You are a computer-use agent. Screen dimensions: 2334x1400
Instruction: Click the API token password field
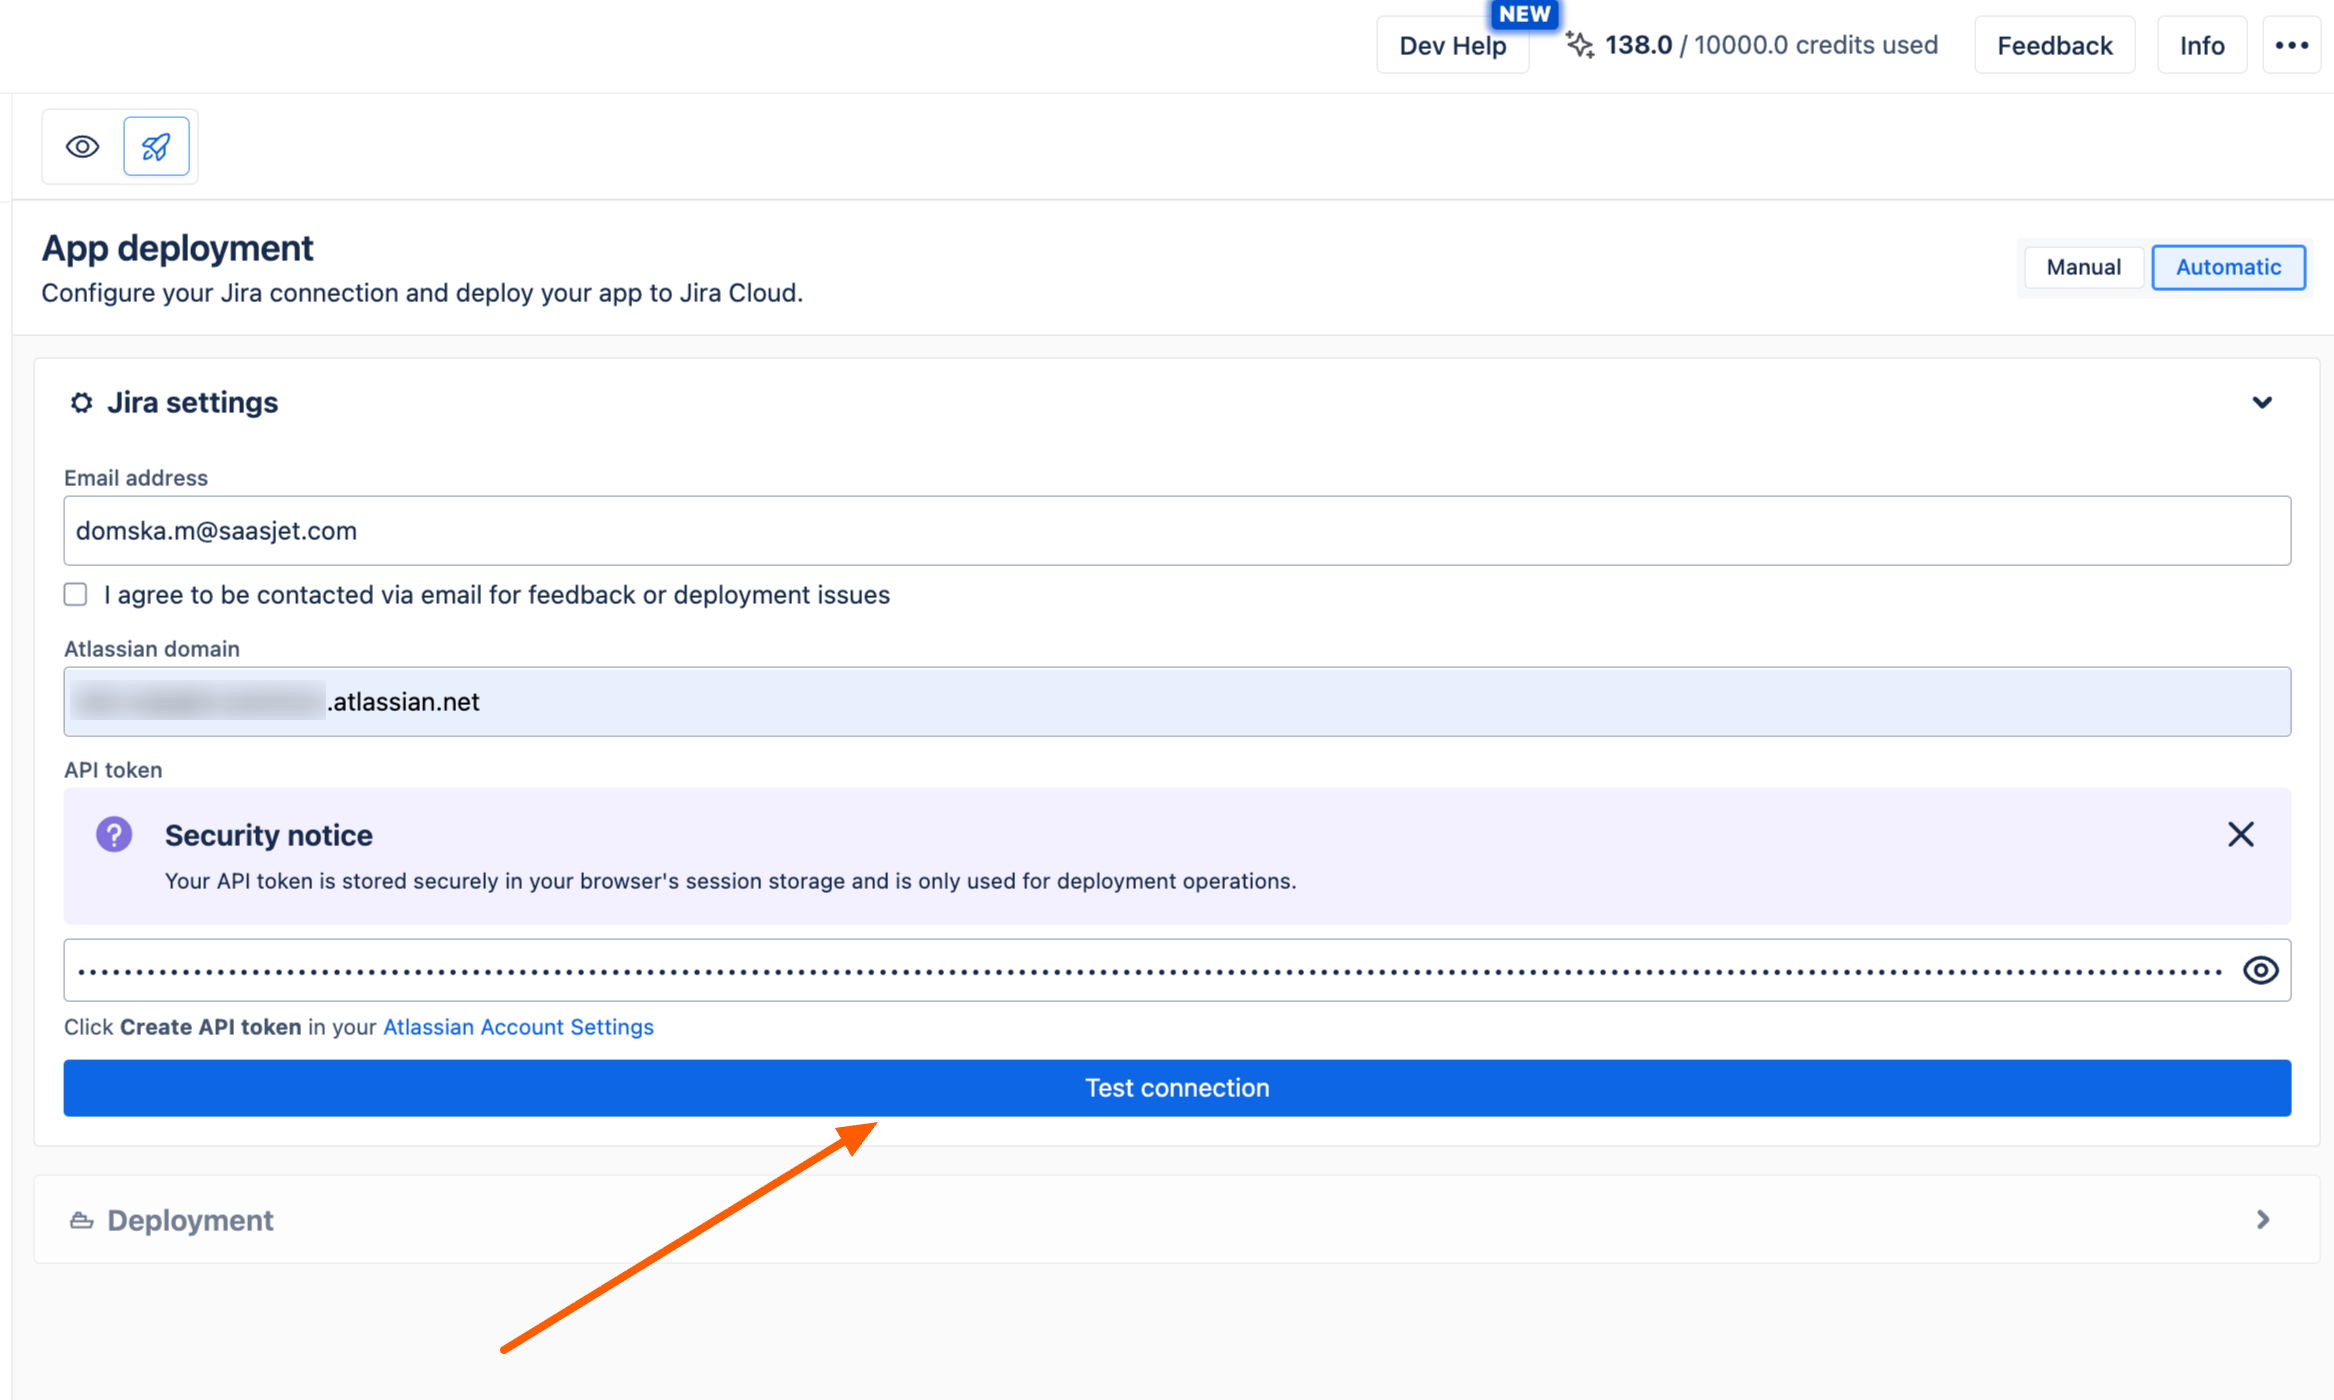tap(1177, 970)
